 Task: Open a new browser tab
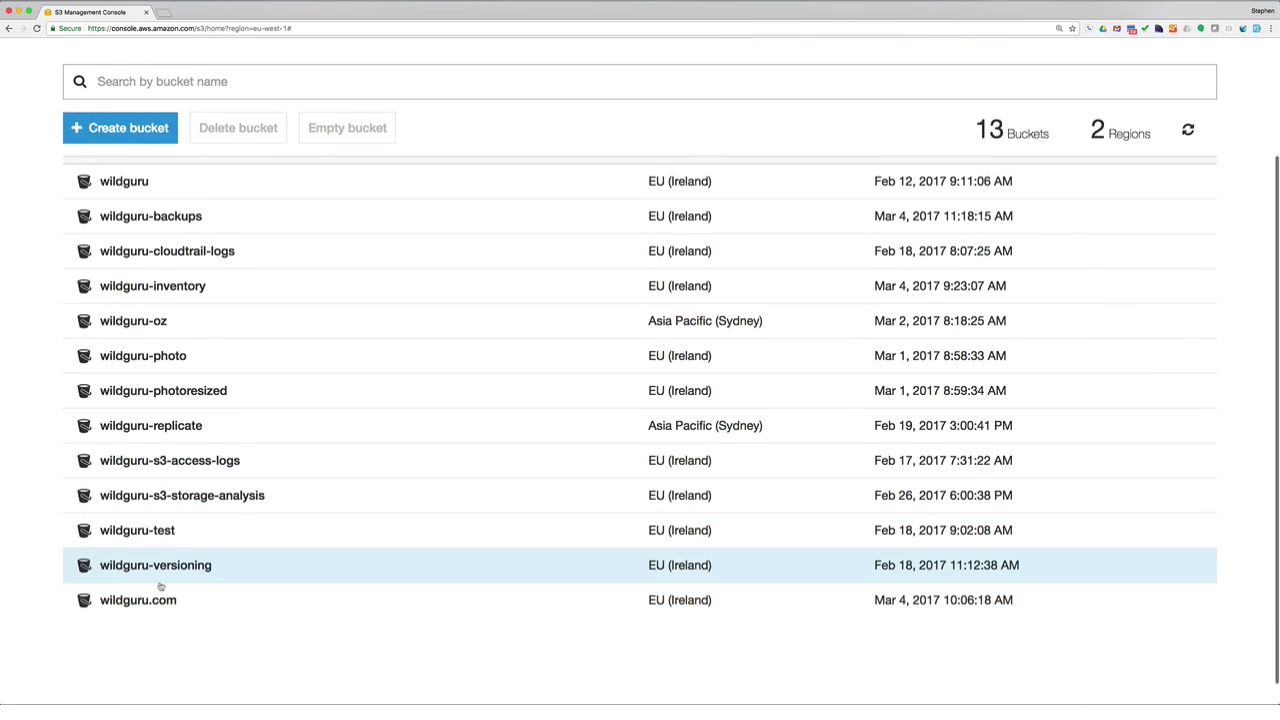[x=165, y=12]
